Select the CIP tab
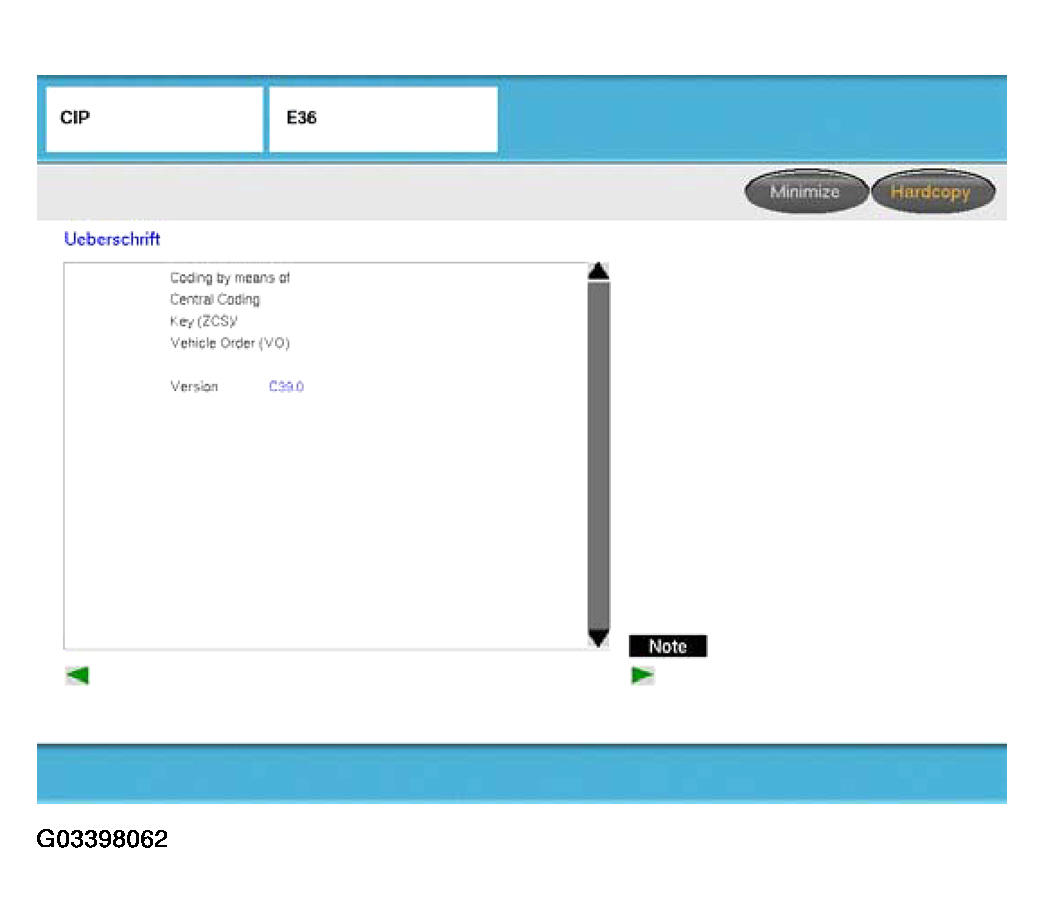This screenshot has width=1045, height=923. click(154, 118)
